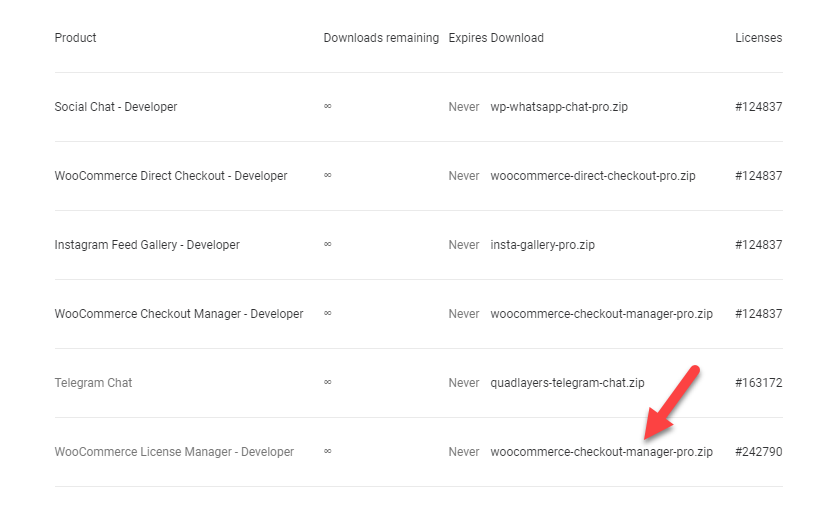Download the zip in License Manager row

point(601,452)
